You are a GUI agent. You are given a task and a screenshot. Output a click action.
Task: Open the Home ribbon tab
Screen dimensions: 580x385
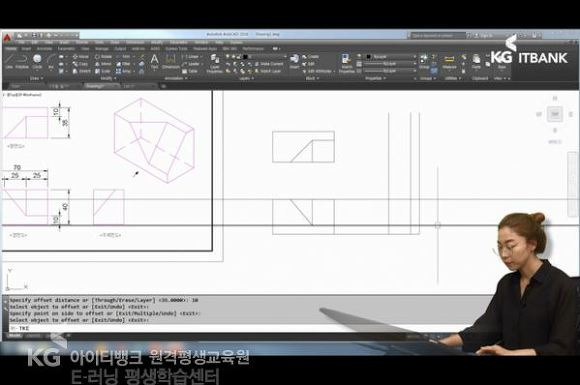coord(10,48)
